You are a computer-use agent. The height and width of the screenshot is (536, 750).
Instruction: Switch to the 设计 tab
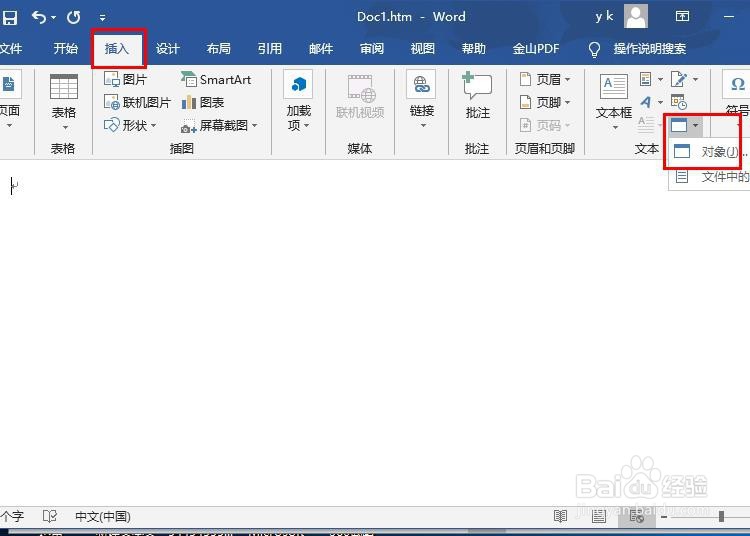(x=167, y=48)
